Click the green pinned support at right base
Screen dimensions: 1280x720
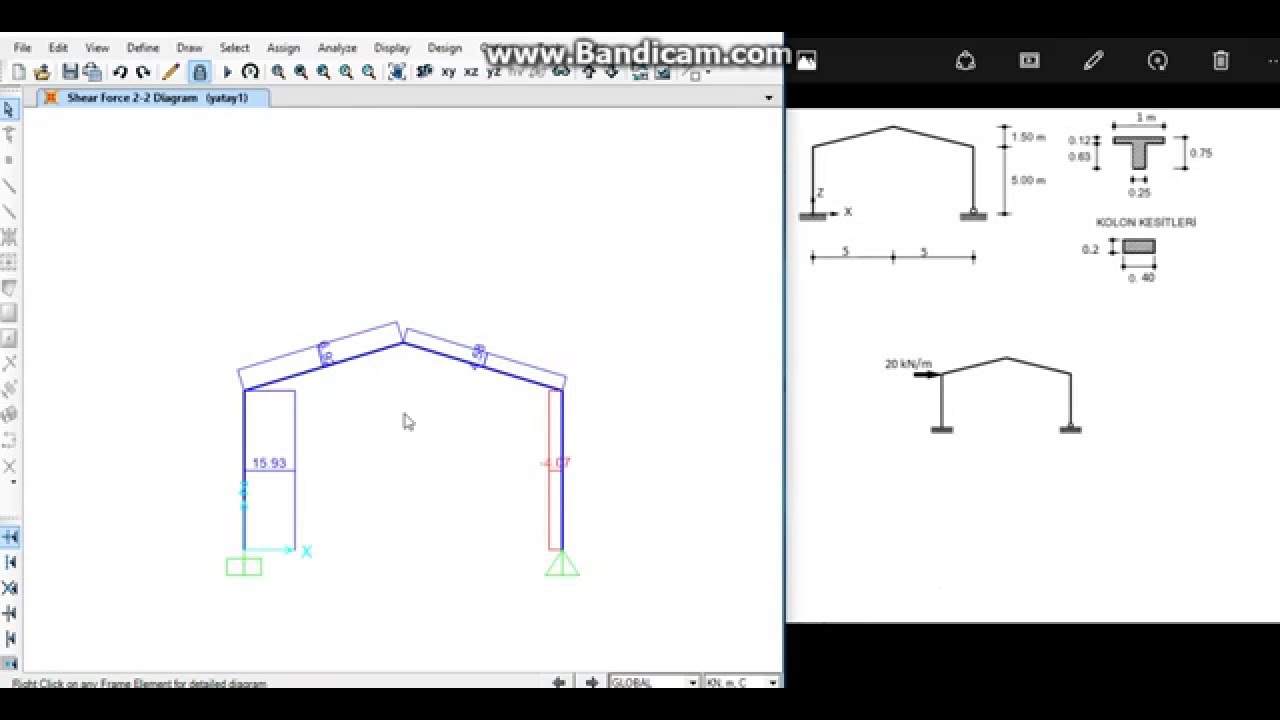562,564
